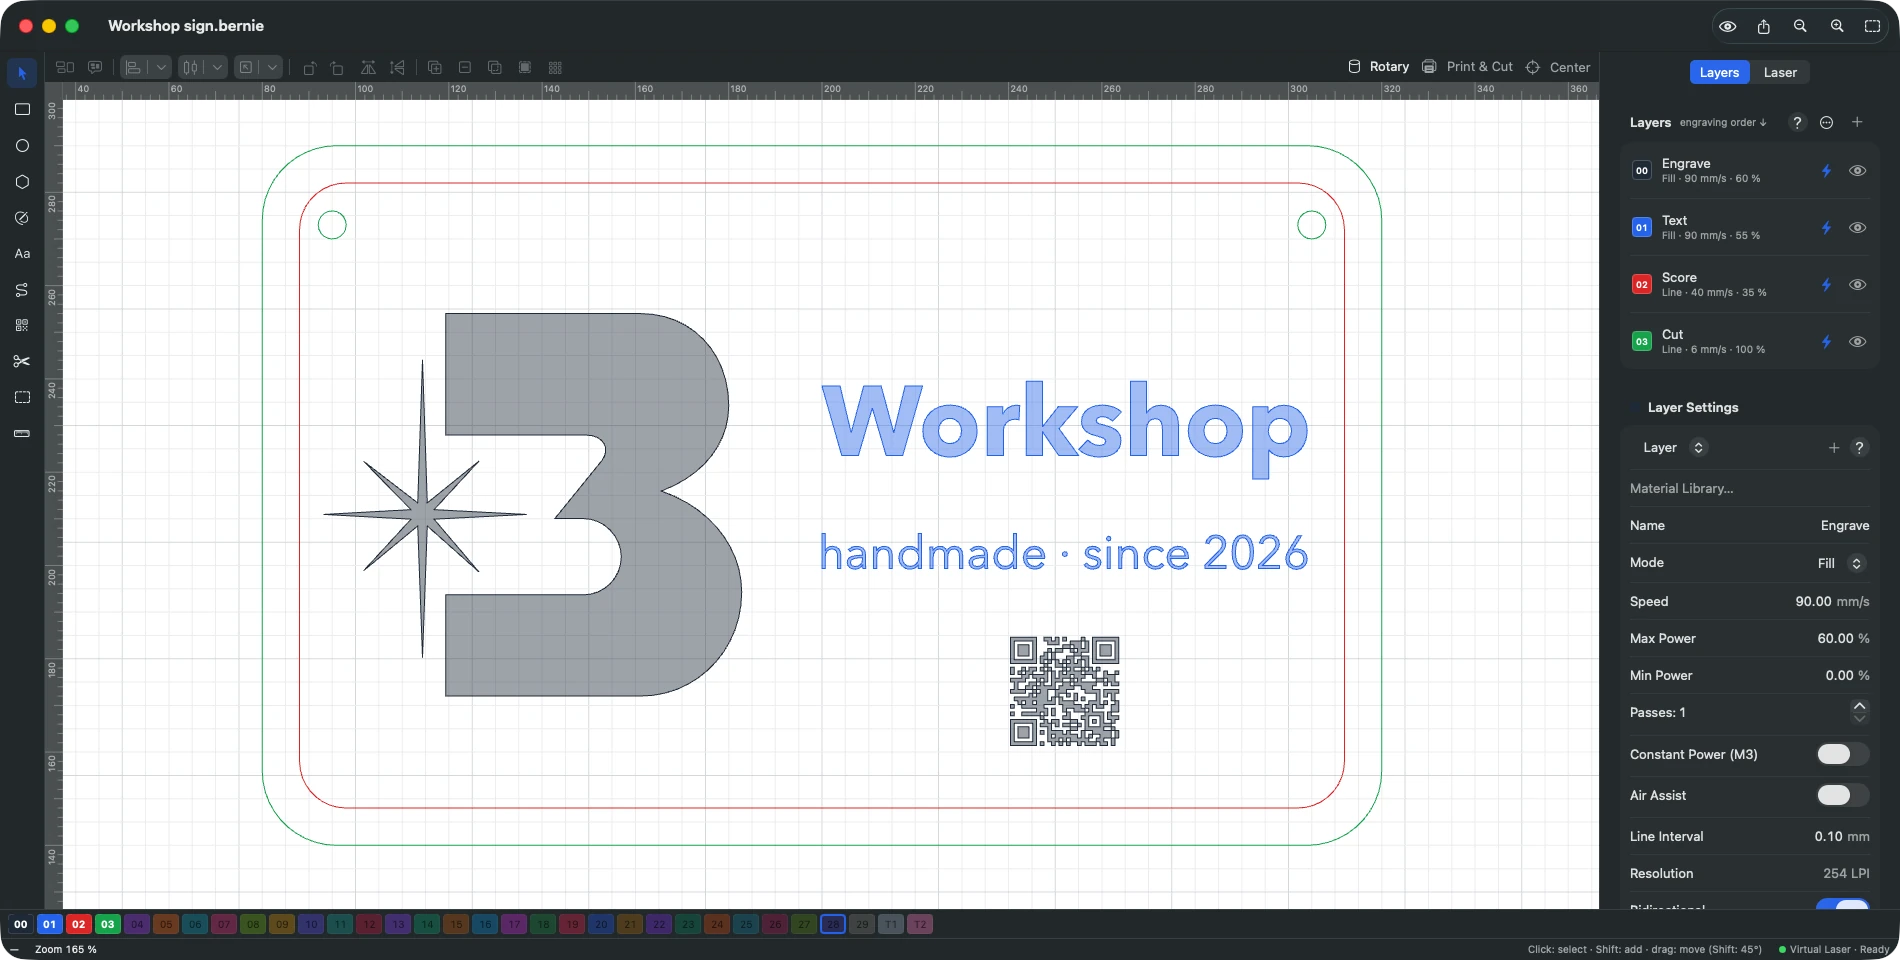
Task: Open the Material Library link
Action: tap(1682, 488)
